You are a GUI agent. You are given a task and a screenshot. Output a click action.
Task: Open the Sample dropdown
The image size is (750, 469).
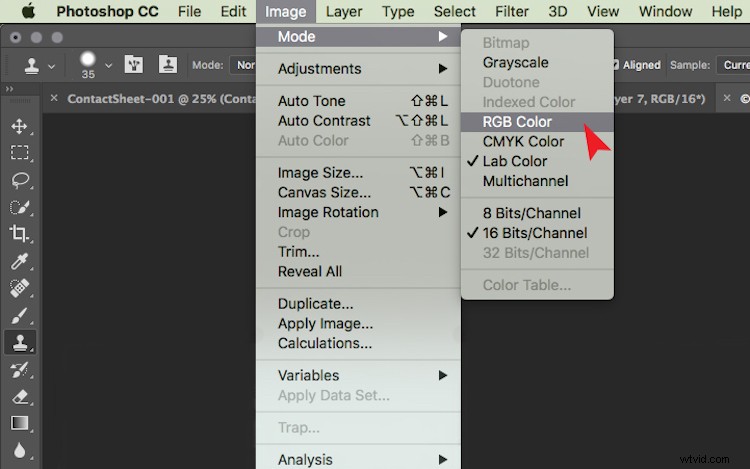[733, 65]
